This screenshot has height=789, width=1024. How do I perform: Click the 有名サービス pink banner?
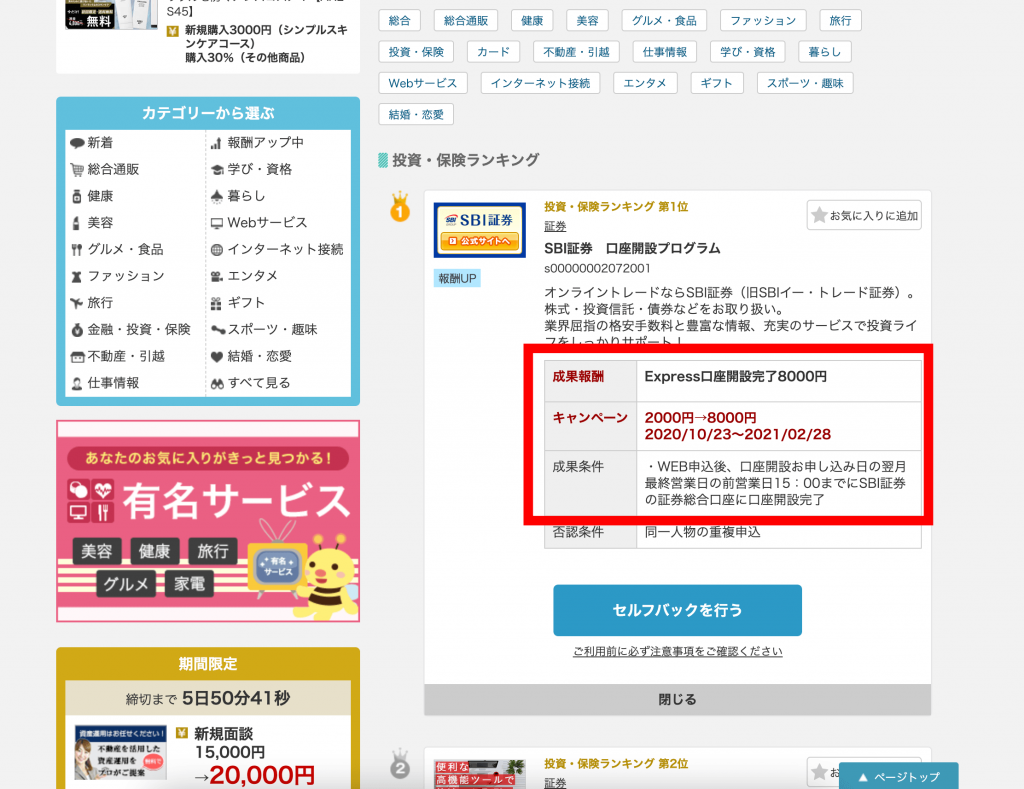(x=208, y=520)
